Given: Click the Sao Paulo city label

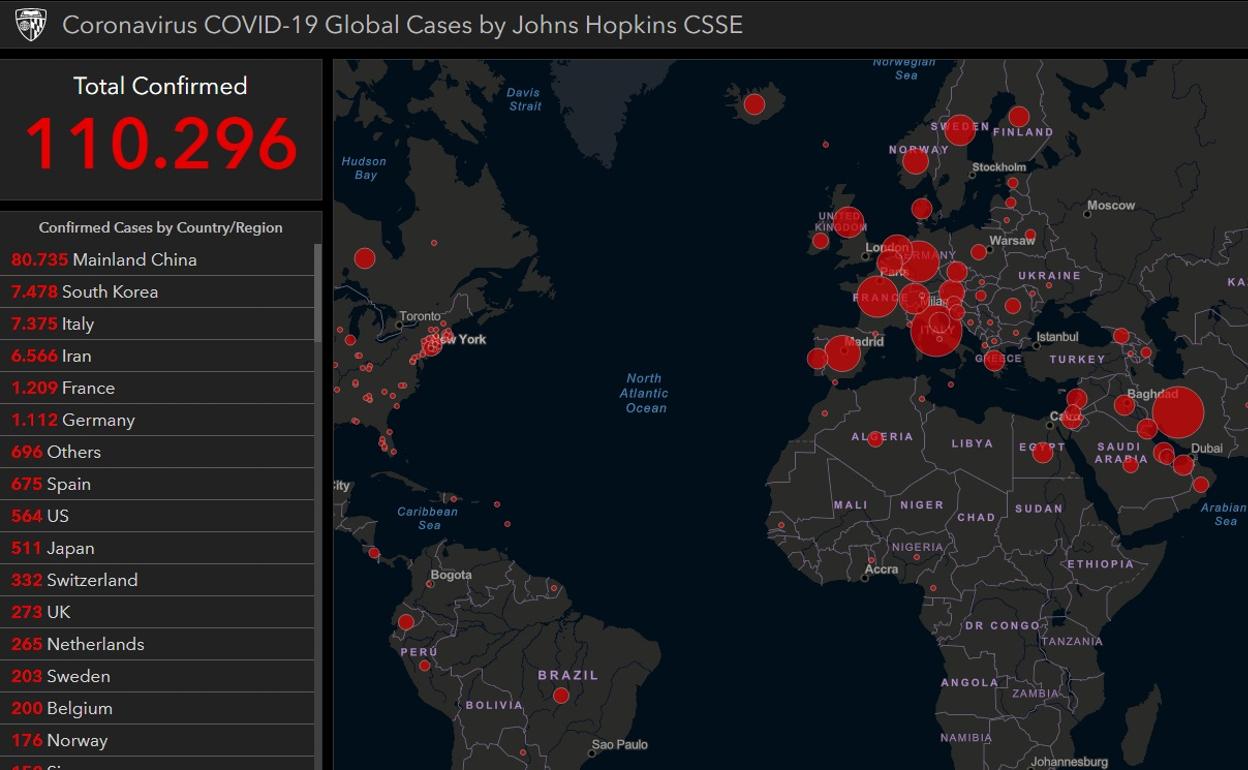Looking at the screenshot, I should (x=620, y=745).
